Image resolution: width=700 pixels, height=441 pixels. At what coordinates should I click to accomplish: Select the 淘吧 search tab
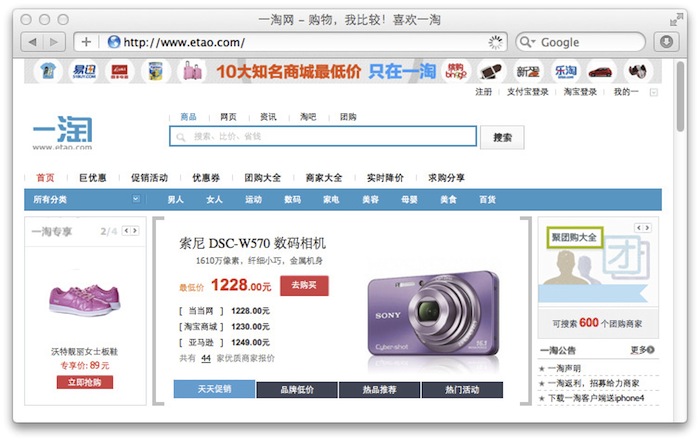point(308,117)
